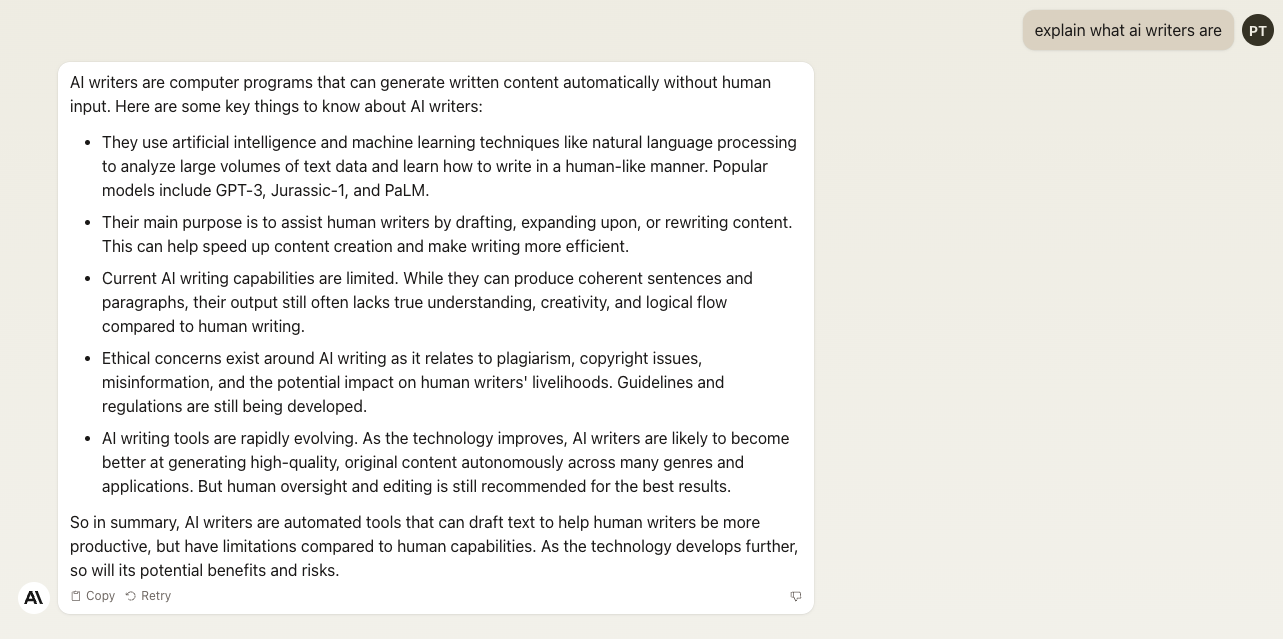
Task: Click the bullet describing limited AI writing capabilities
Action: pyautogui.click(x=427, y=302)
